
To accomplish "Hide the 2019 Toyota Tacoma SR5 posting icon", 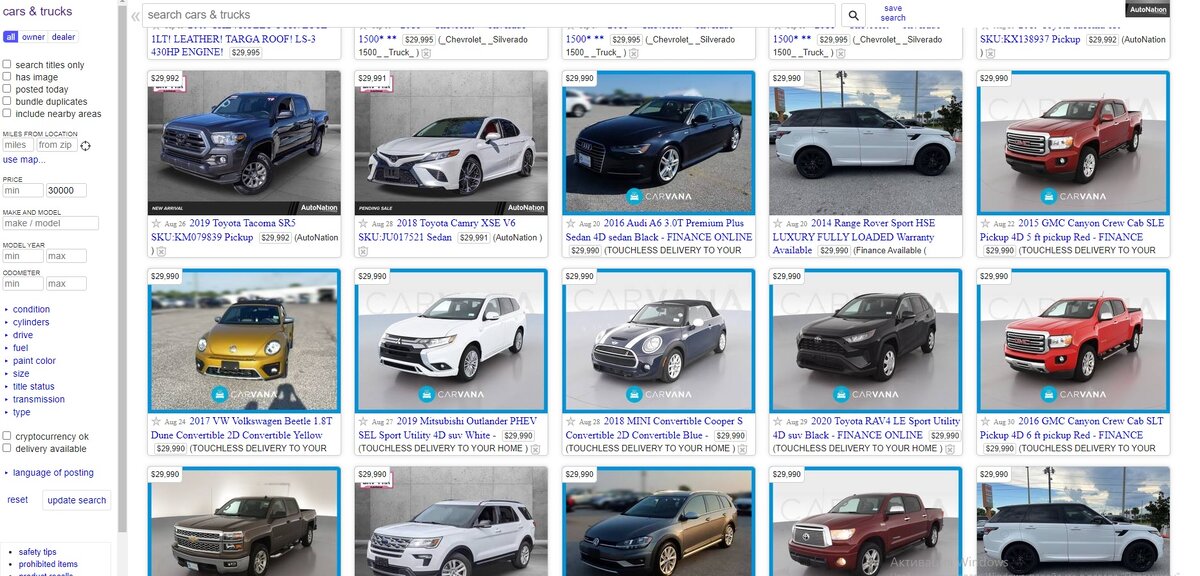I will (161, 251).
